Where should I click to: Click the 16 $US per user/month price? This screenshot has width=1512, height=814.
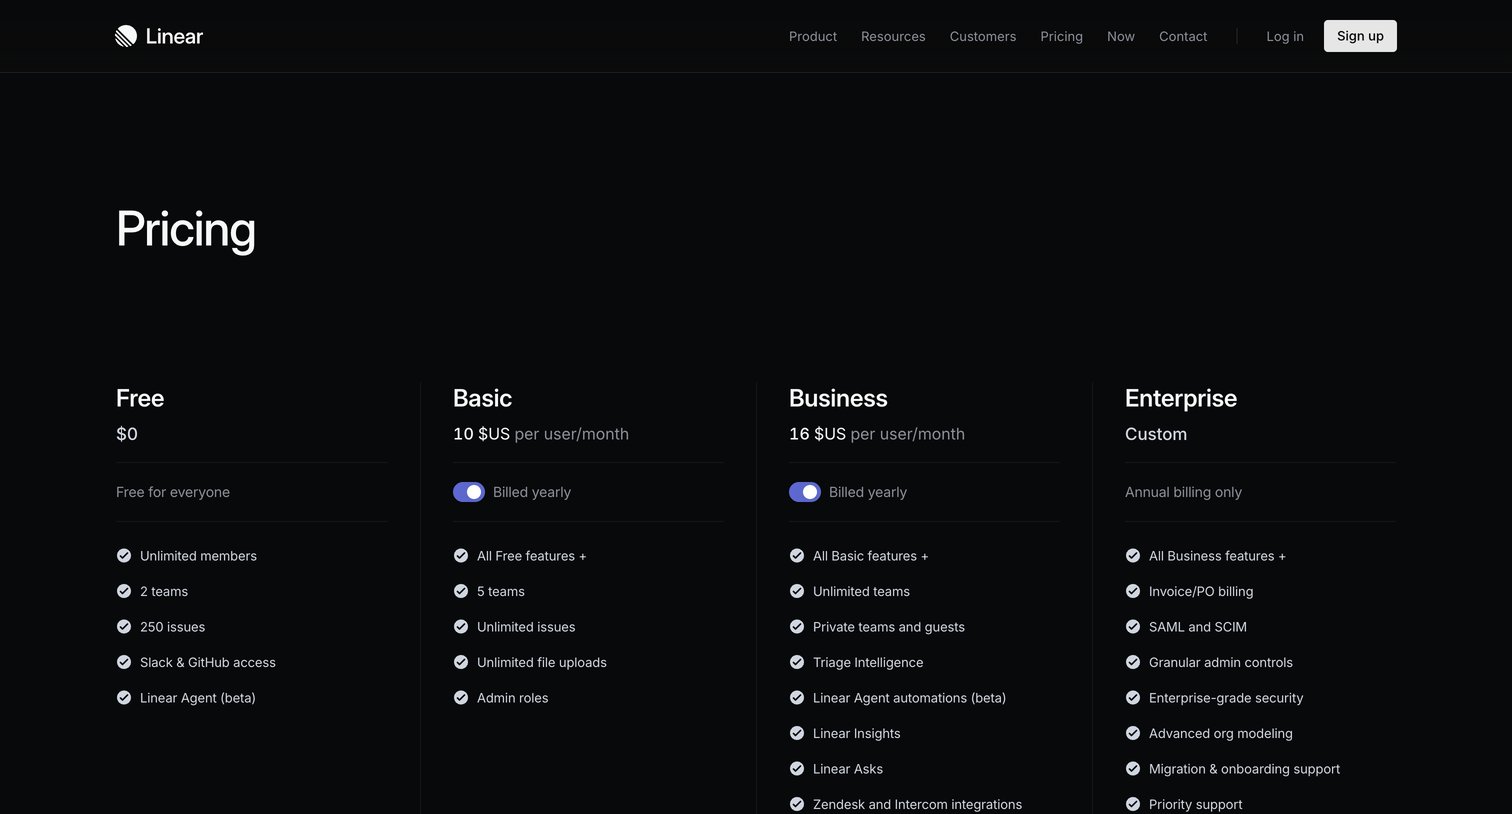coord(877,434)
